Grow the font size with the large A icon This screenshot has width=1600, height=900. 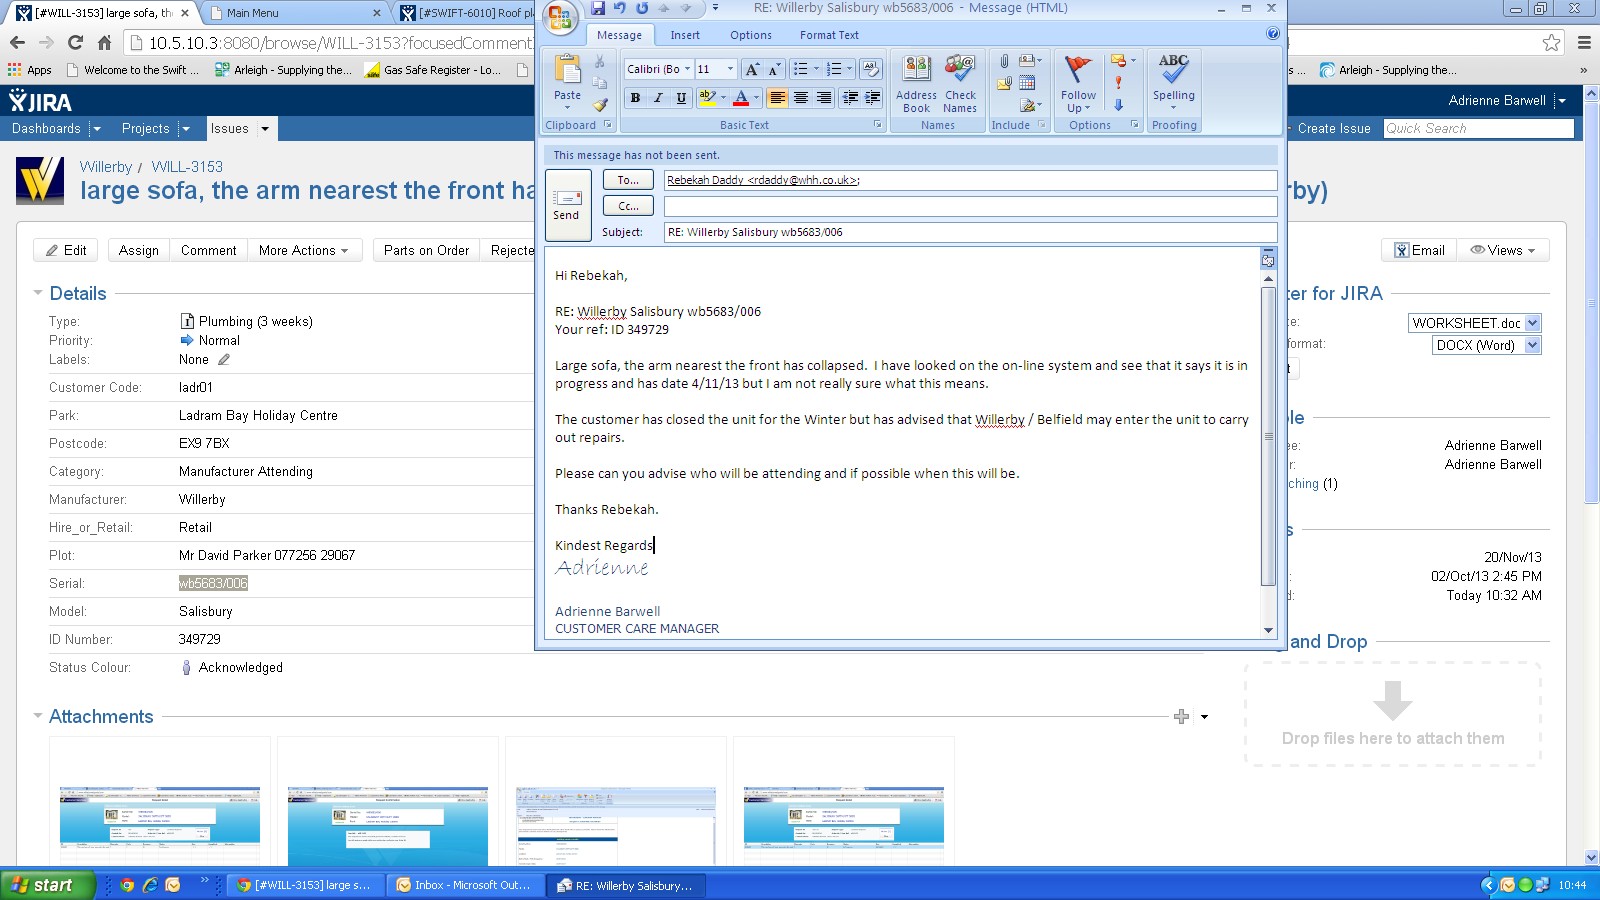(752, 69)
